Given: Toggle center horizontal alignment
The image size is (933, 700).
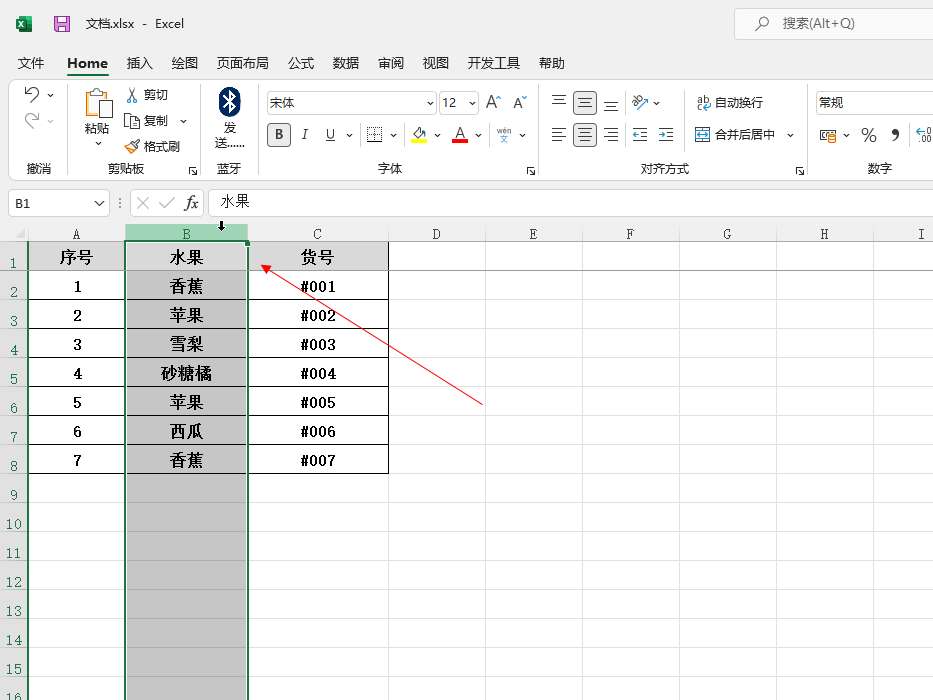Looking at the screenshot, I should tap(585, 135).
